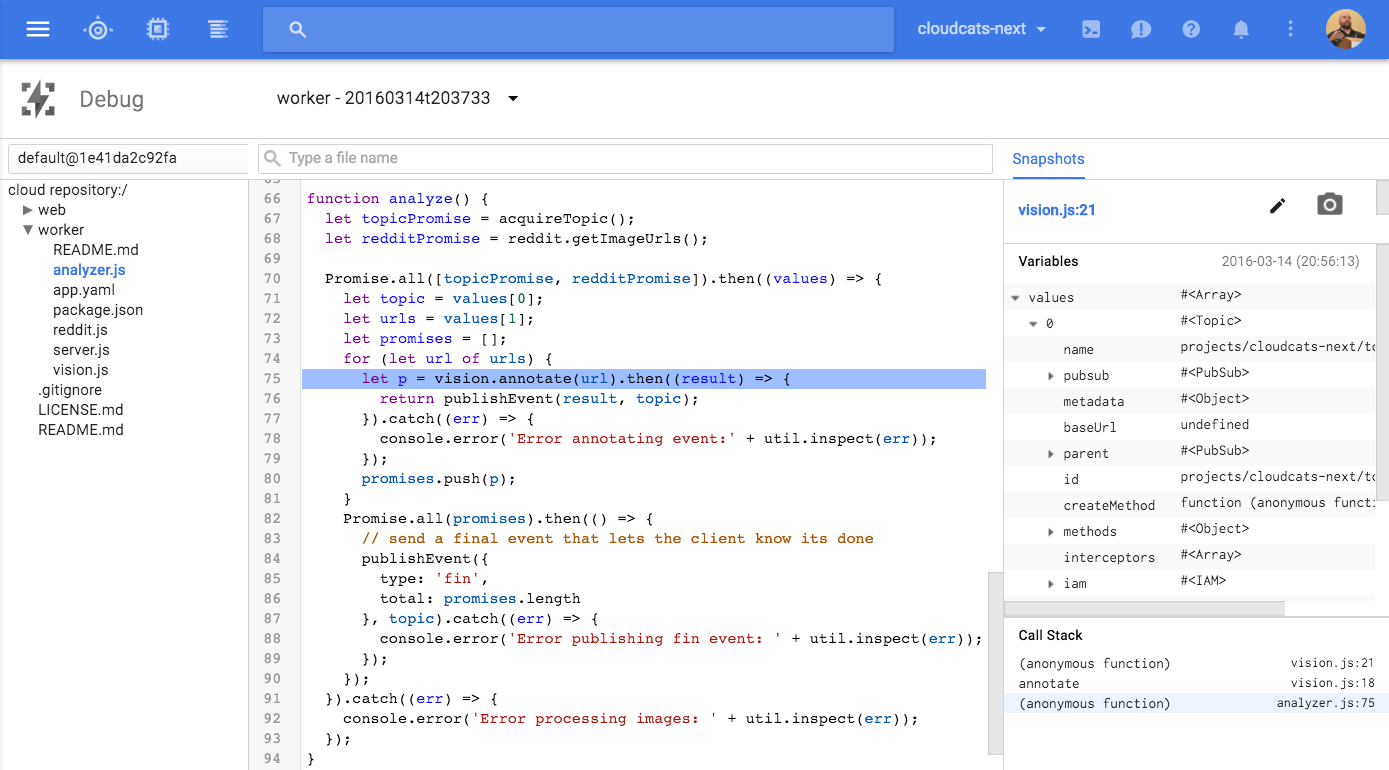Viewport: 1389px width, 770px height.
Task: Activate Cloud Shell terminal icon
Action: tap(1092, 29)
